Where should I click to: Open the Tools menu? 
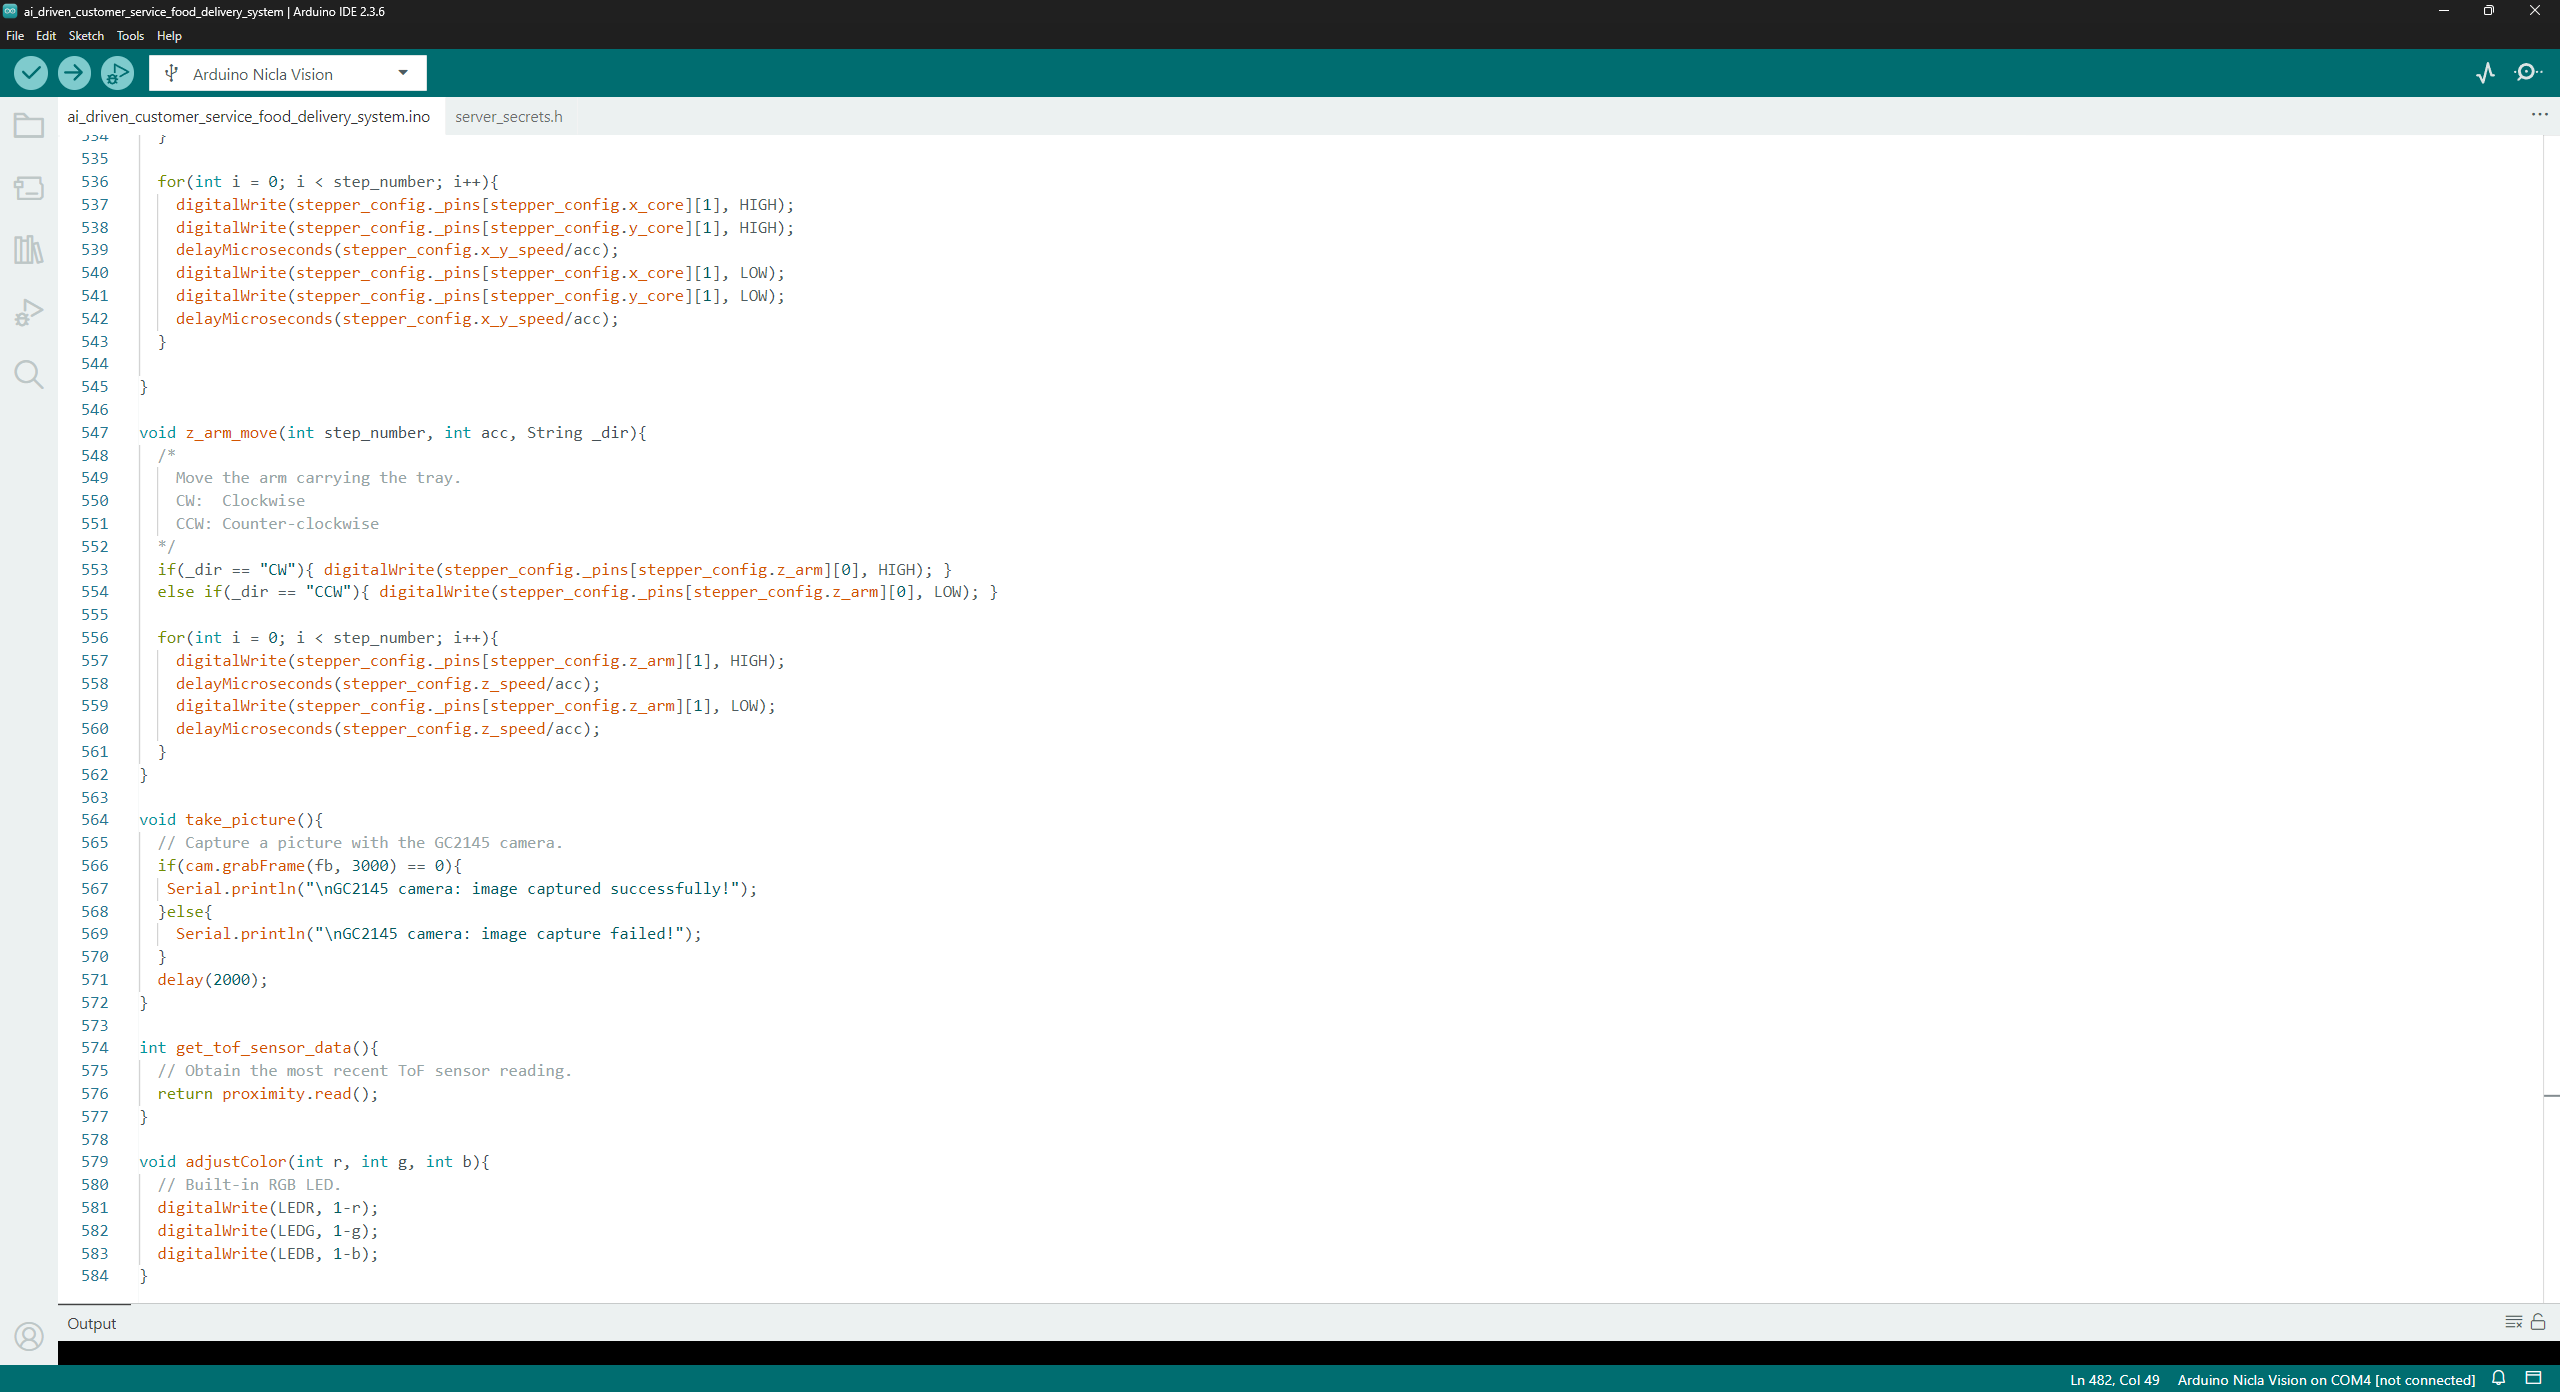(130, 36)
